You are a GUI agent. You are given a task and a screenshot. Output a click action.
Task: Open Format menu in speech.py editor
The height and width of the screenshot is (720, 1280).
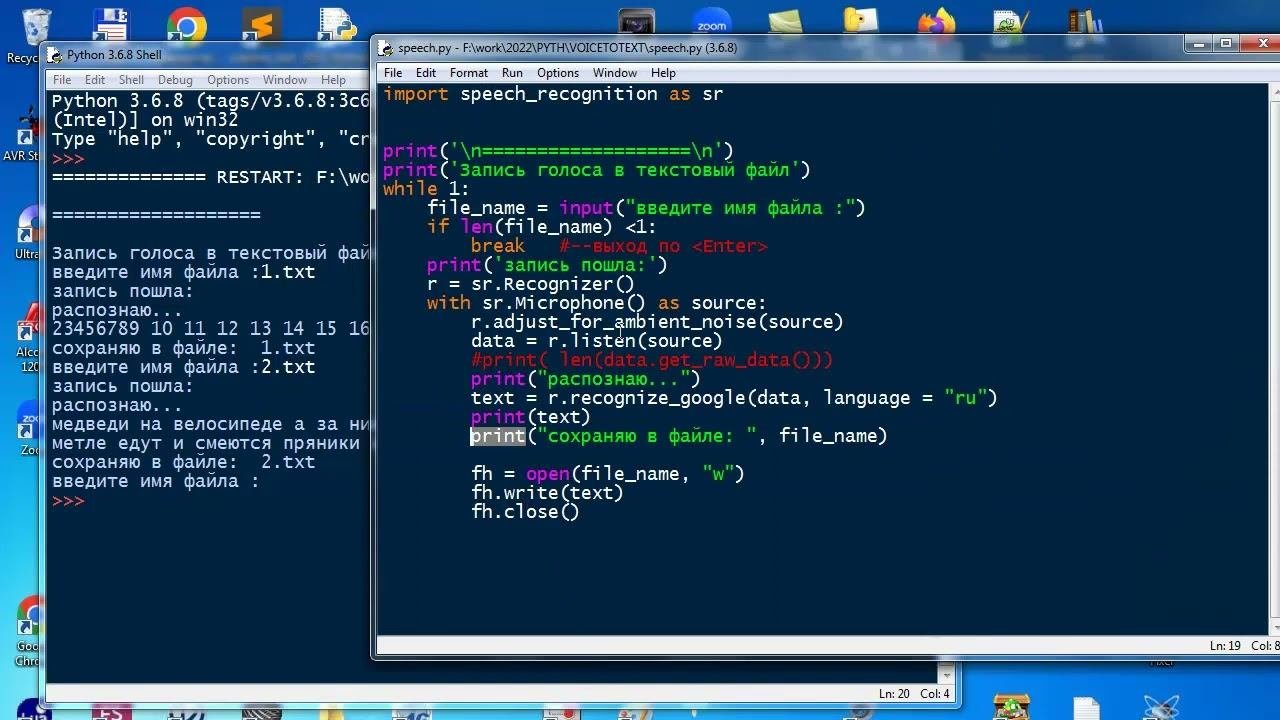click(469, 73)
